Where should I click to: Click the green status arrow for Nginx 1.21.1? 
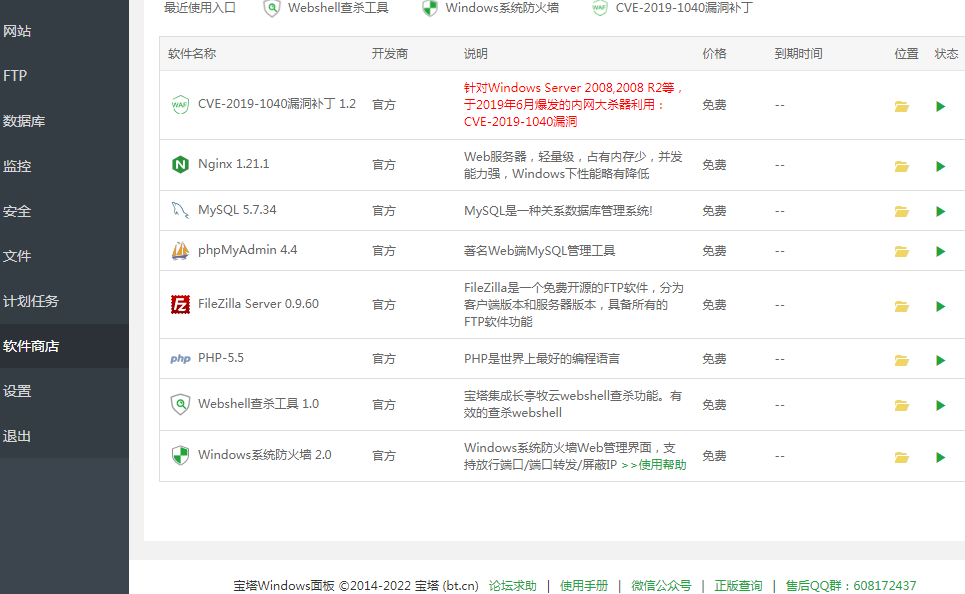coord(940,166)
